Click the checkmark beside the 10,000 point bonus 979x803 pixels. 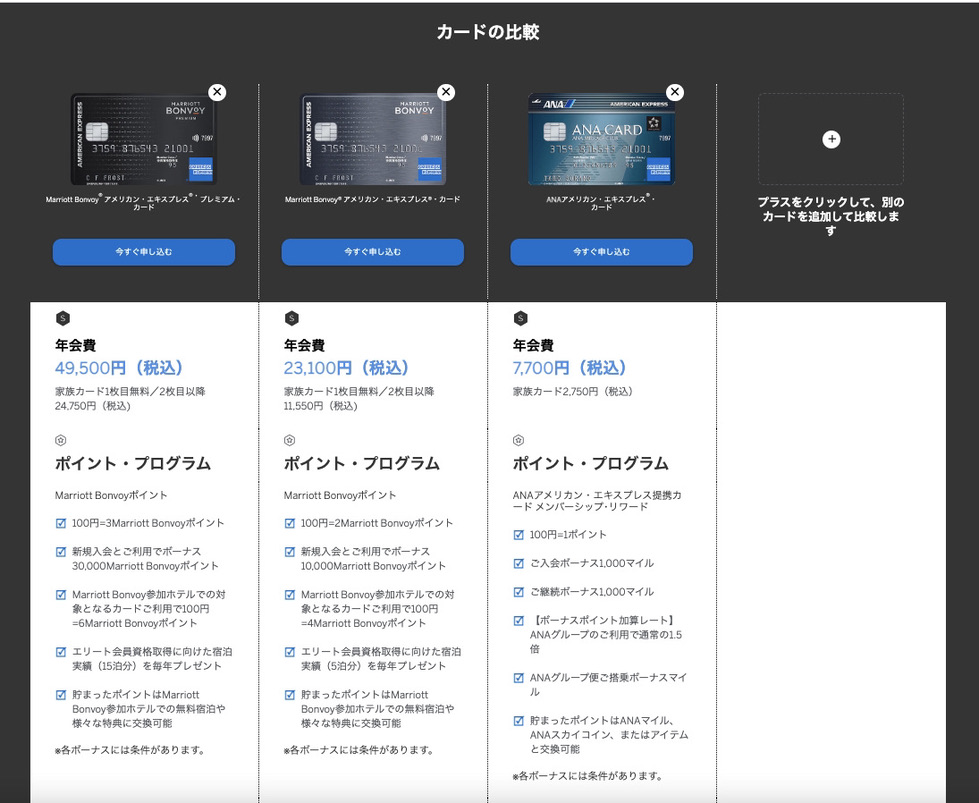[x=290, y=552]
